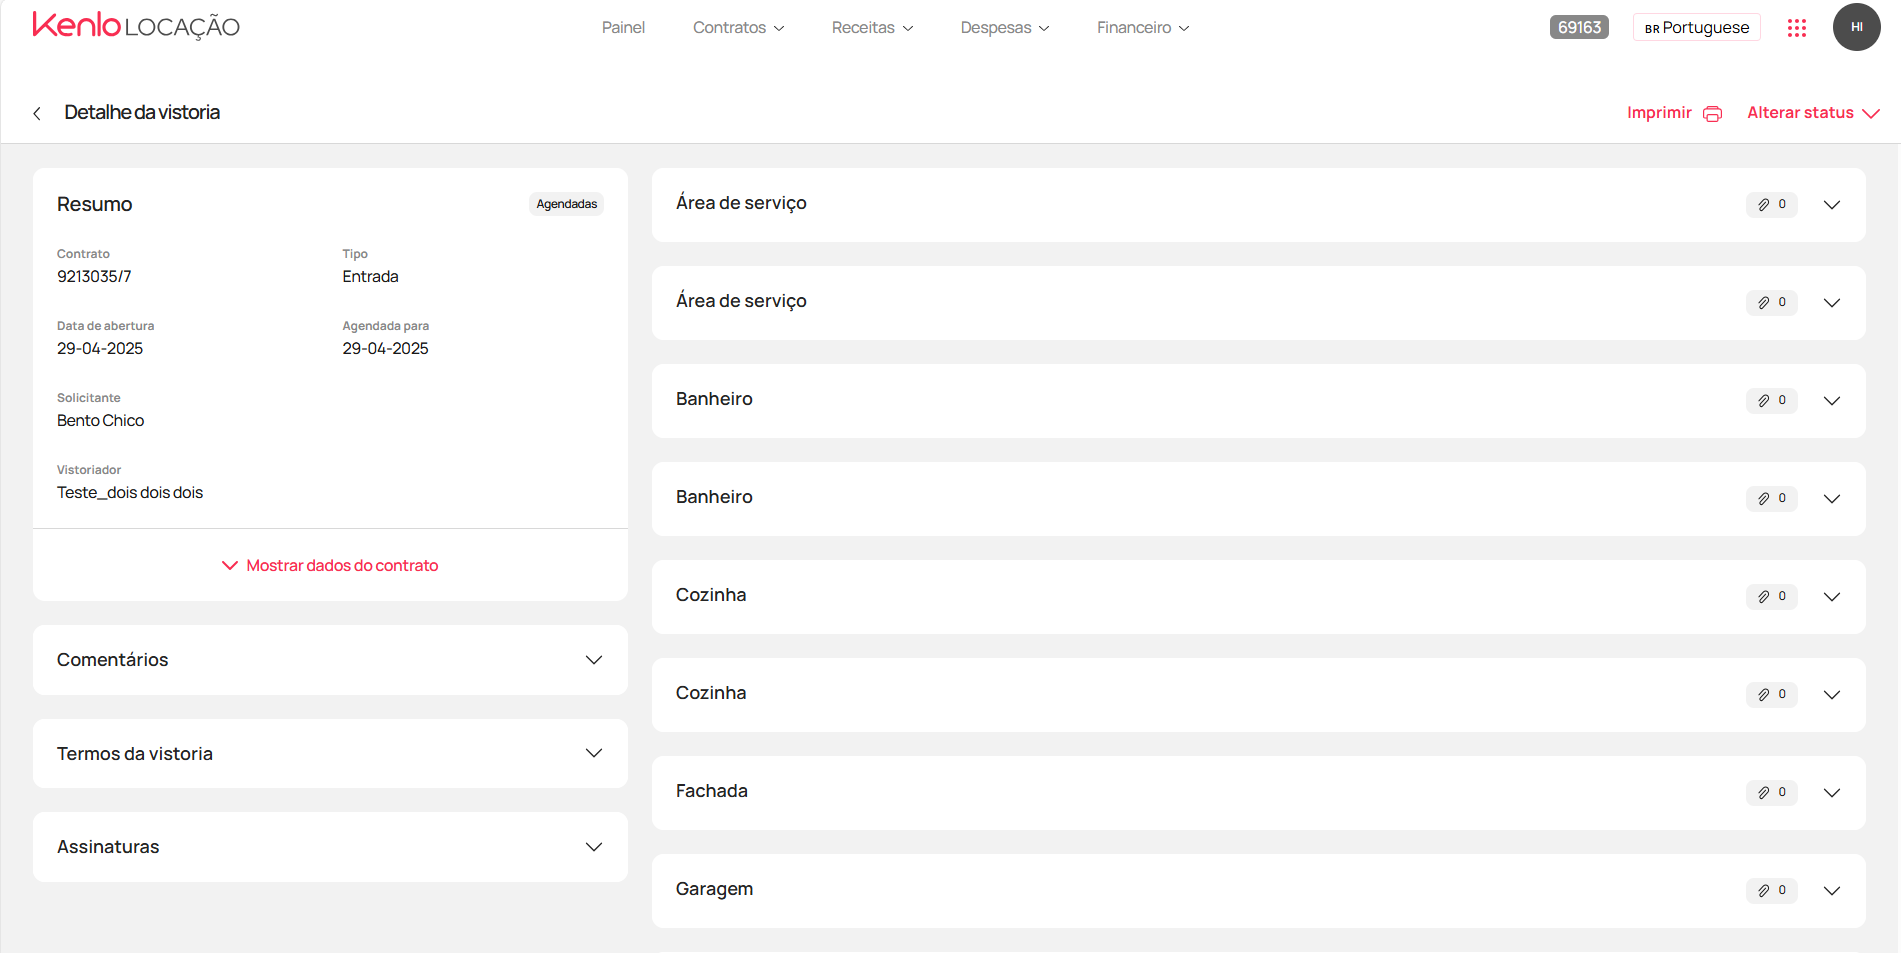Viewport: 1901px width, 953px height.
Task: Click the attachment count badge on Fachada
Action: [x=1772, y=793]
